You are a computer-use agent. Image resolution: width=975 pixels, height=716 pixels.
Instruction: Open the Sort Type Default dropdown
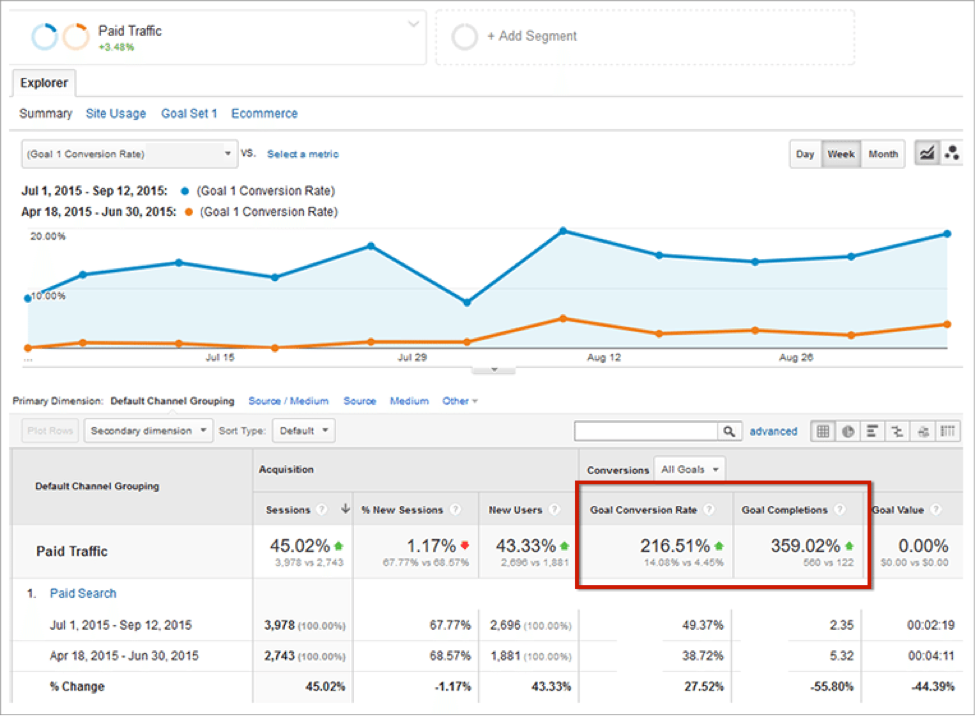pos(304,431)
